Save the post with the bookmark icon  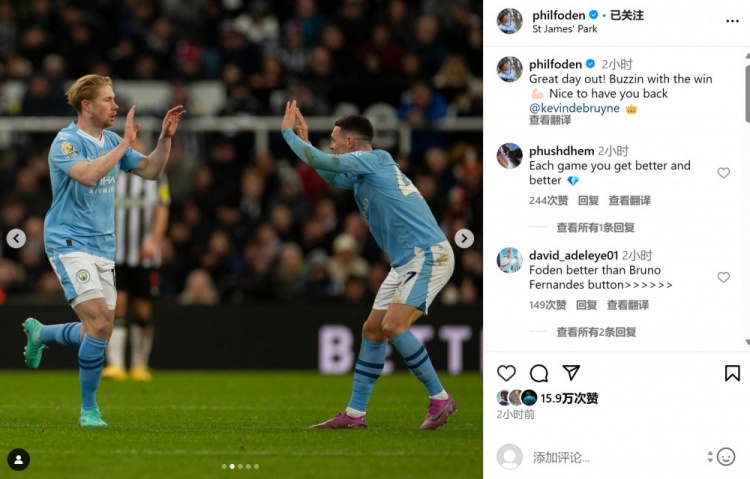click(x=732, y=373)
